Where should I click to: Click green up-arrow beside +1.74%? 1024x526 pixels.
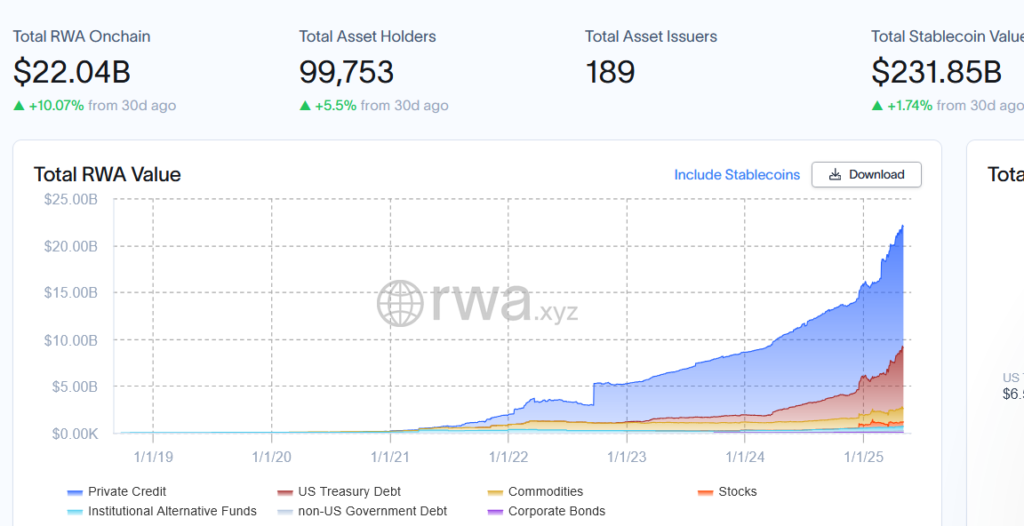[x=877, y=105]
